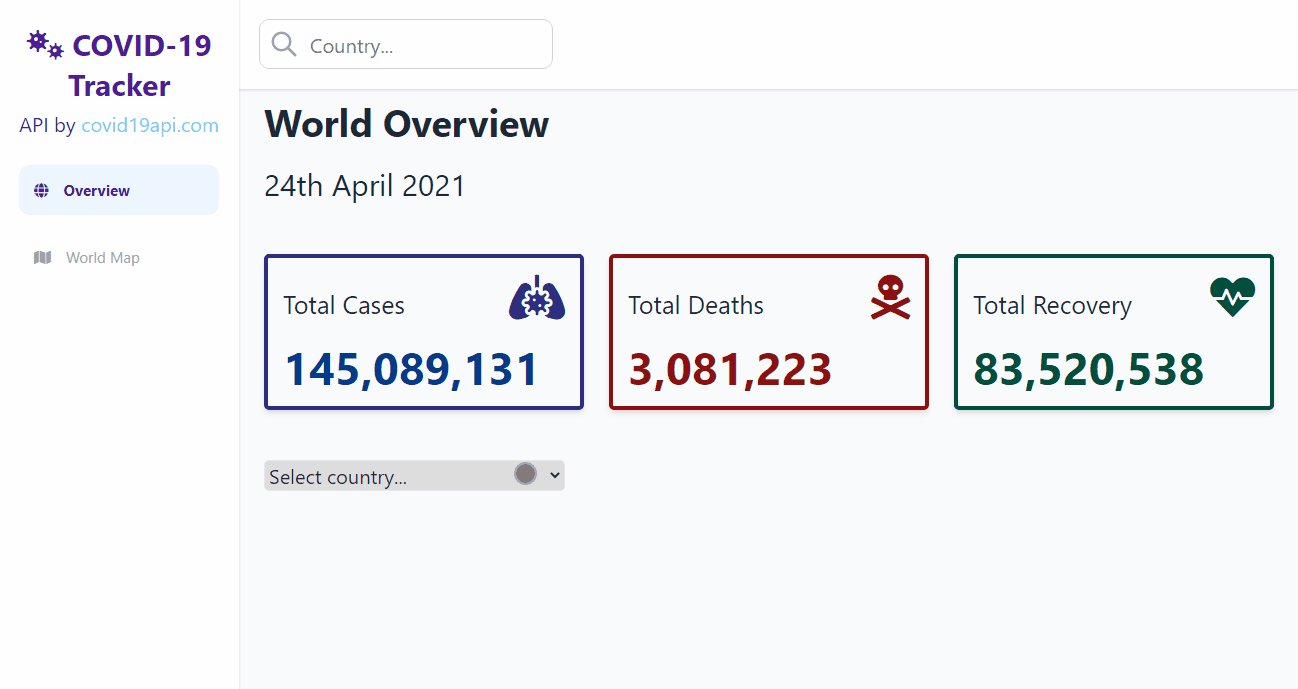Click the Total Recovery label

pos(1052,306)
